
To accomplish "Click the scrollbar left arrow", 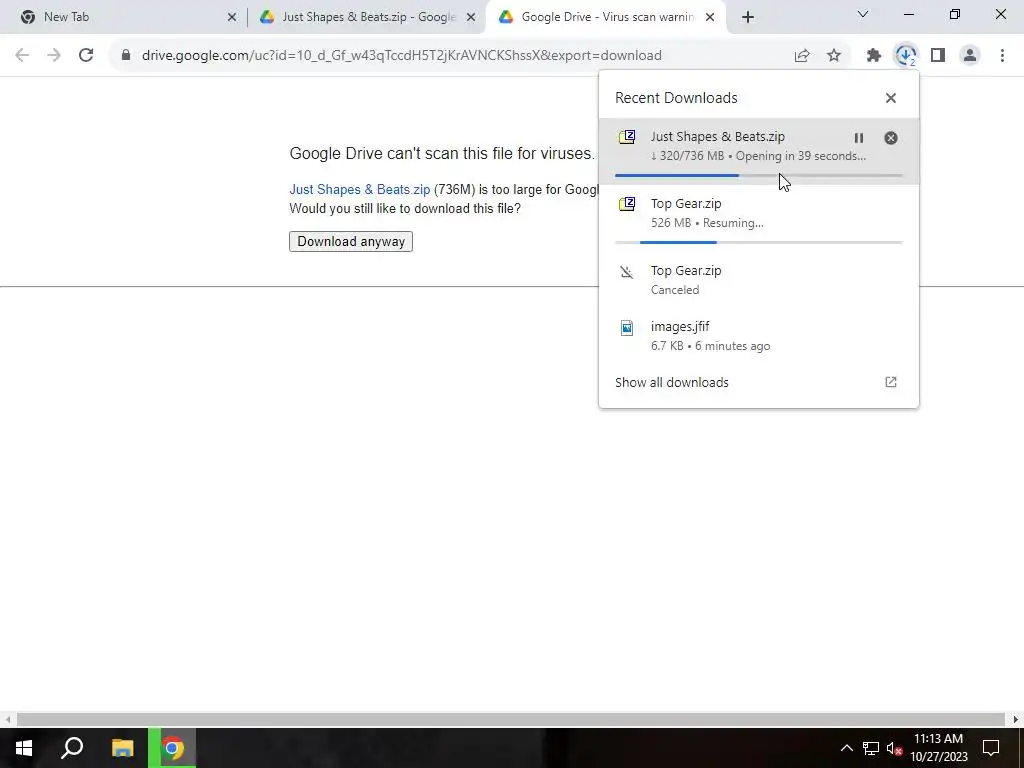I will [x=7, y=719].
